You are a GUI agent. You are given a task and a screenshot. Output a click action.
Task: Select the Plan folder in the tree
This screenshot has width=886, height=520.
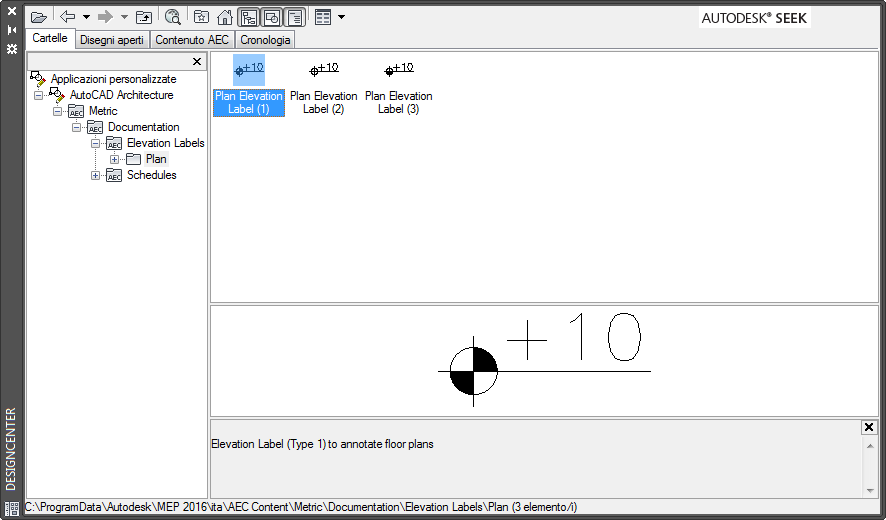click(156, 159)
